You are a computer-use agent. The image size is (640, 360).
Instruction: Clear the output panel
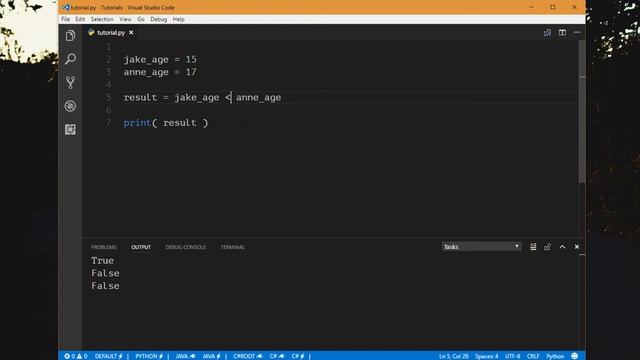533,247
